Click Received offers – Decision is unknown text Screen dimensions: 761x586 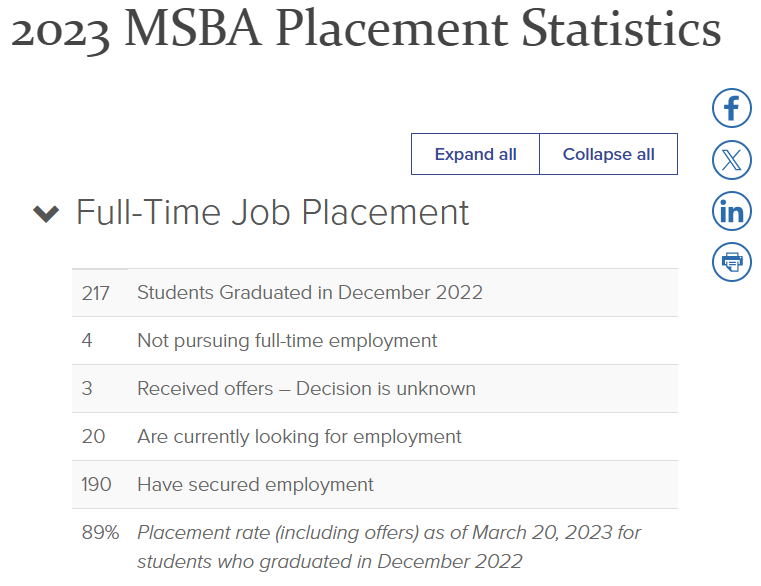tap(306, 388)
